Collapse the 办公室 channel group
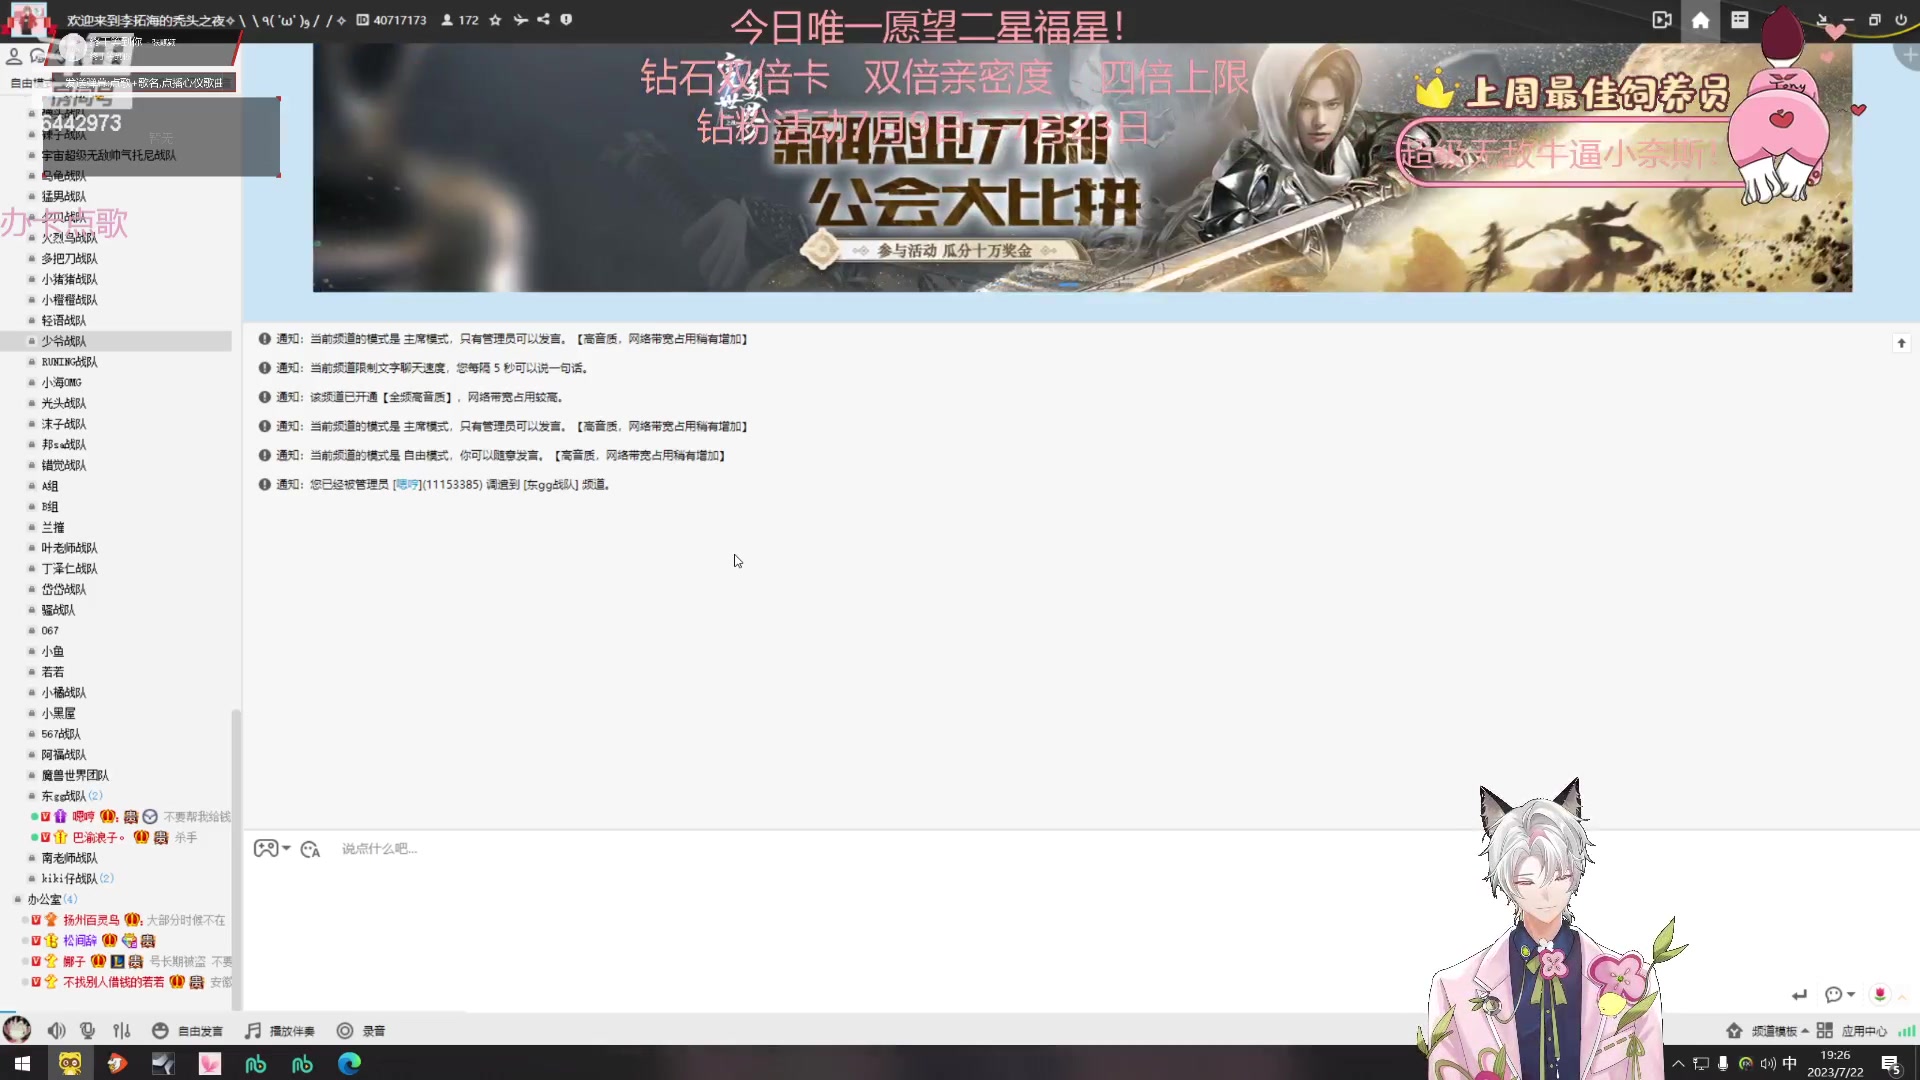 [x=17, y=900]
